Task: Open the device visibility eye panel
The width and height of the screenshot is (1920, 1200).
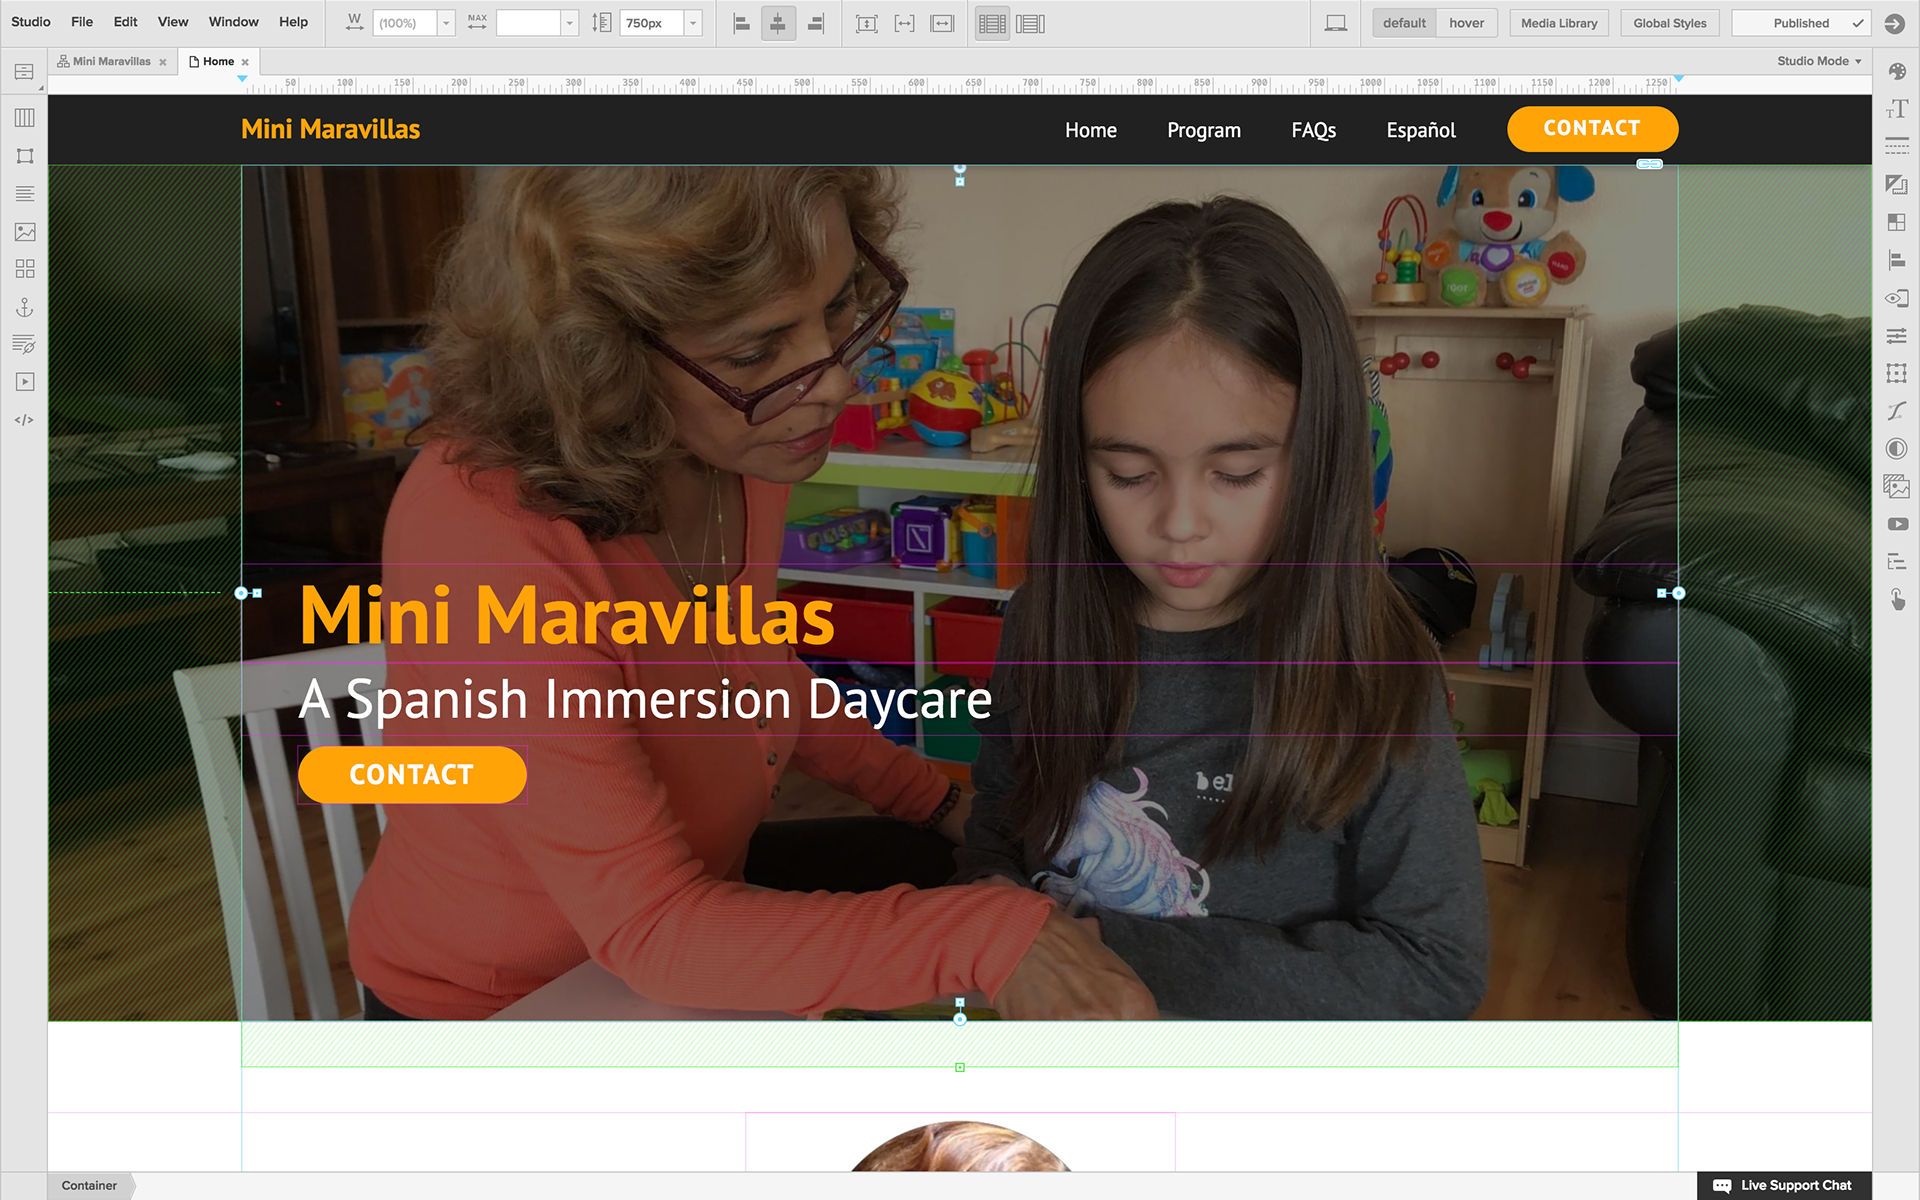Action: [x=1897, y=298]
